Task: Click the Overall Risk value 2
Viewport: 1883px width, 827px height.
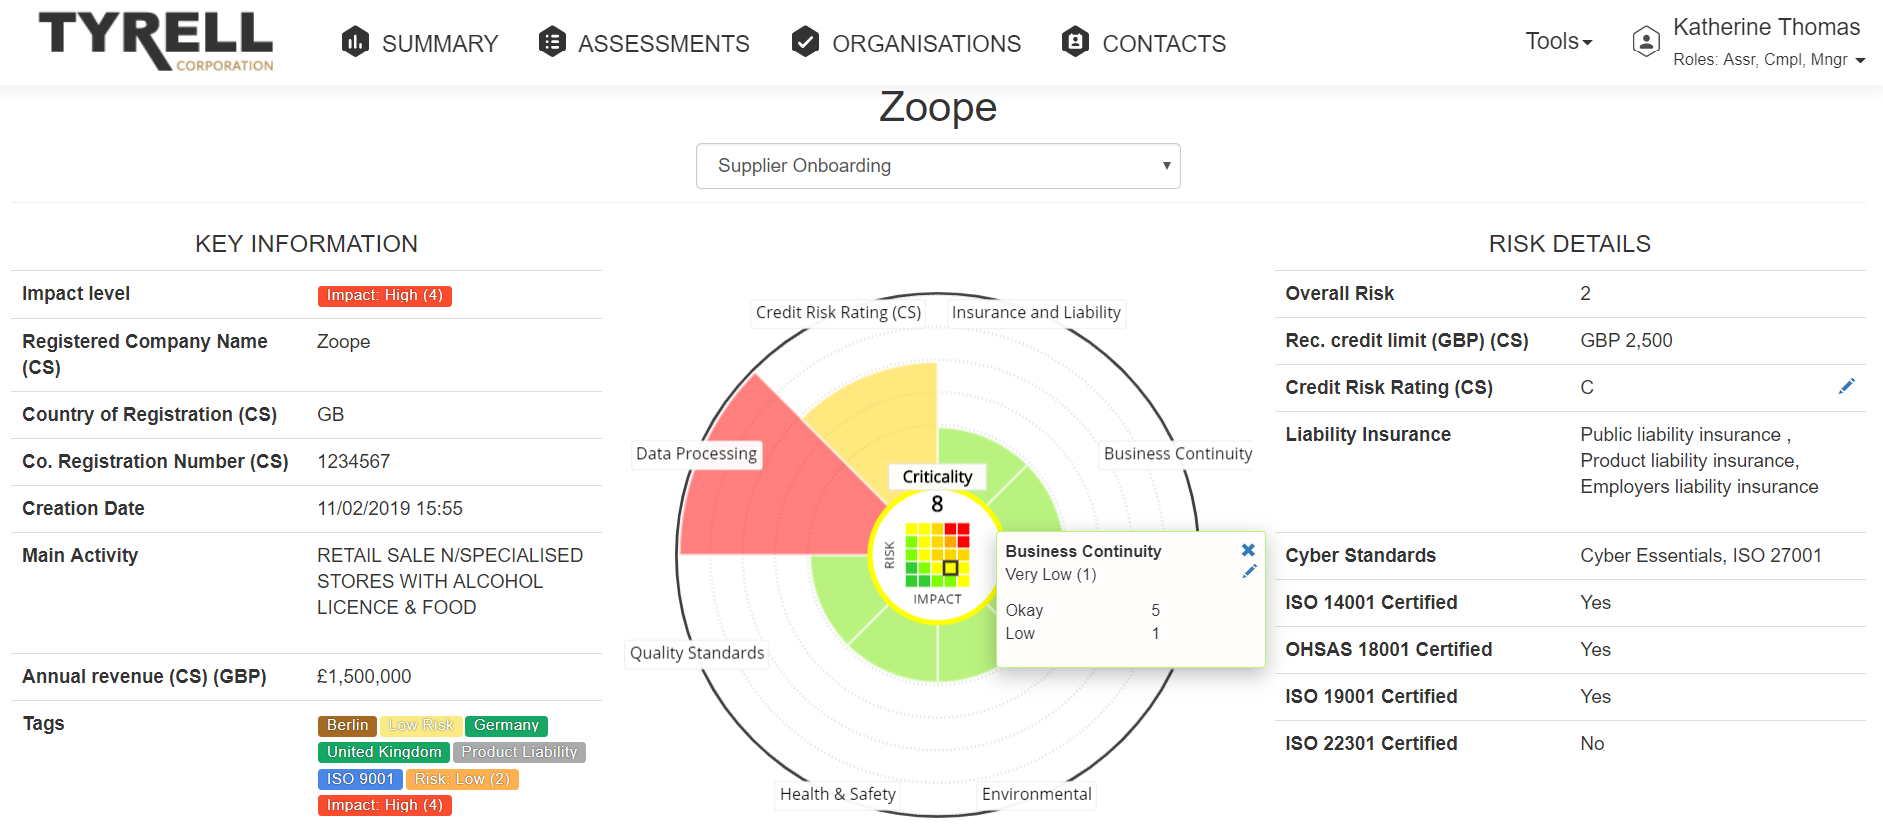Action: (1585, 294)
